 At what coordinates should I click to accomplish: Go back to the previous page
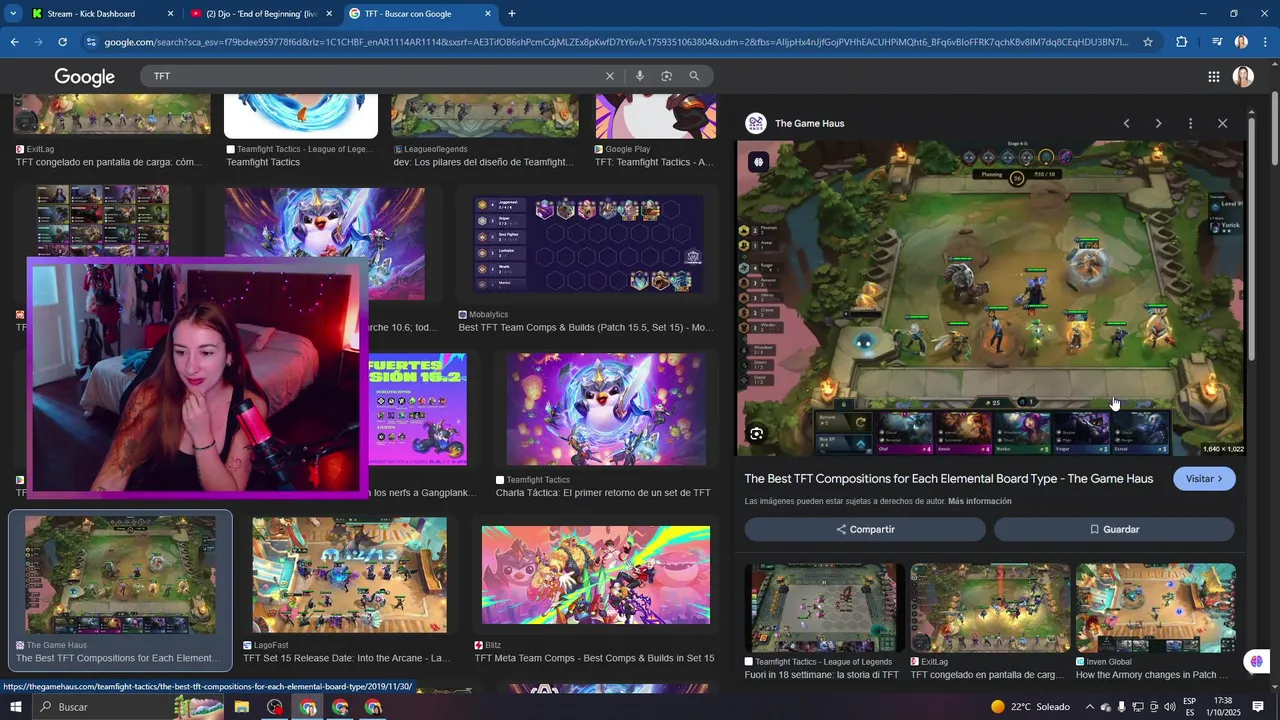click(x=14, y=42)
